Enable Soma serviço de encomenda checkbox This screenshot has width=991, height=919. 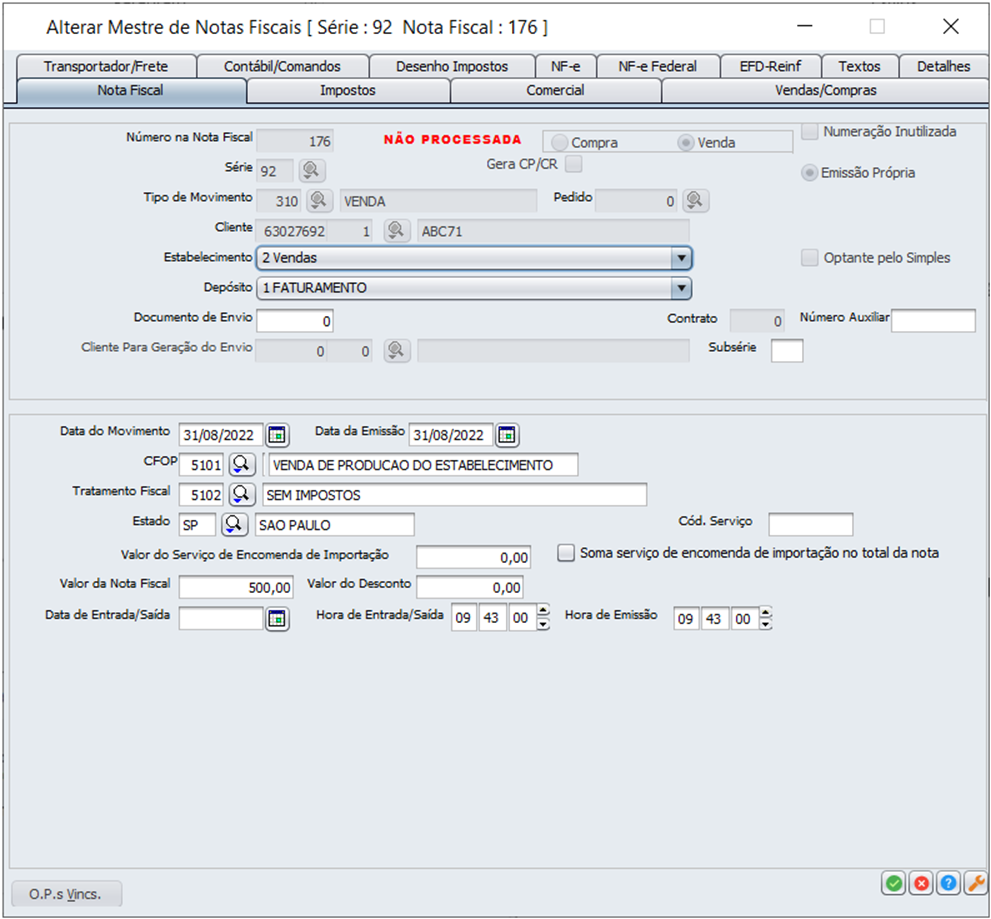tap(566, 553)
